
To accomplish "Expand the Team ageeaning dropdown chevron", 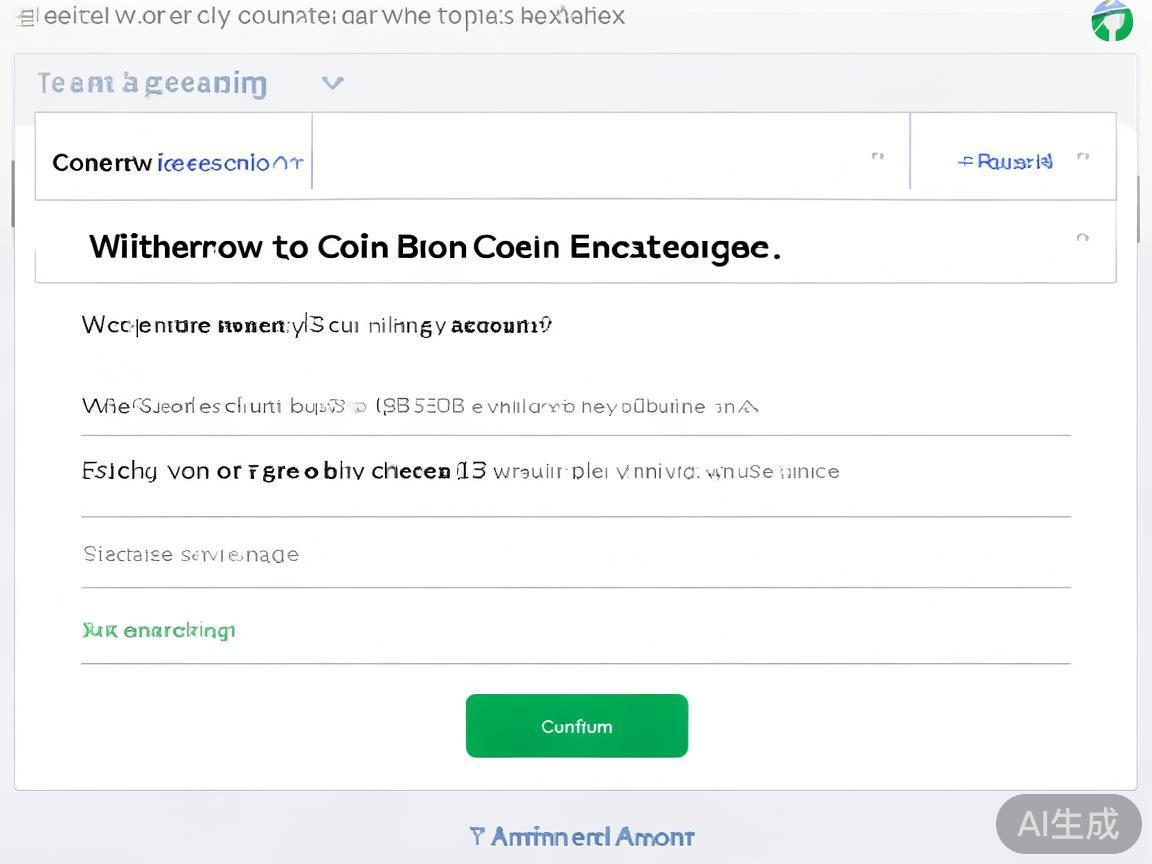I will 332,83.
